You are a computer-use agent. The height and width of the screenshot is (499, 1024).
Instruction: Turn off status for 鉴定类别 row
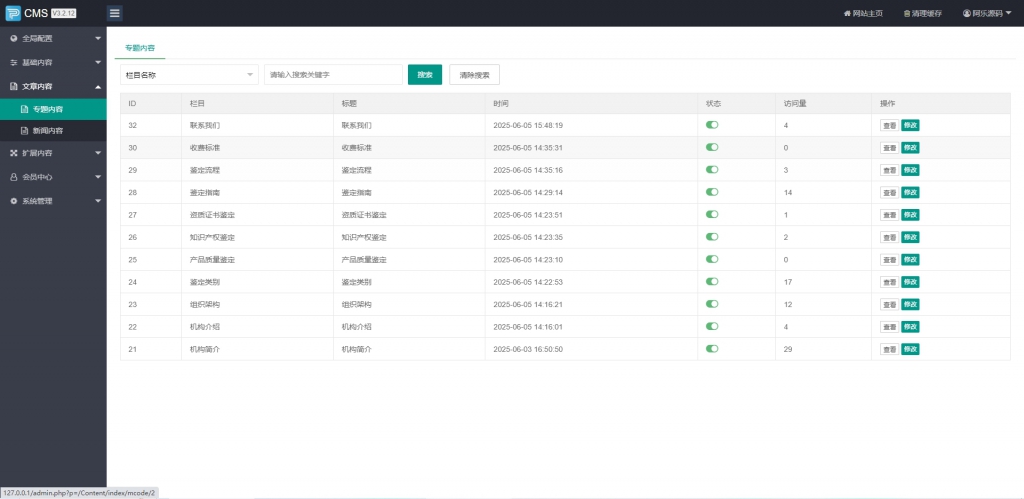pyautogui.click(x=712, y=281)
